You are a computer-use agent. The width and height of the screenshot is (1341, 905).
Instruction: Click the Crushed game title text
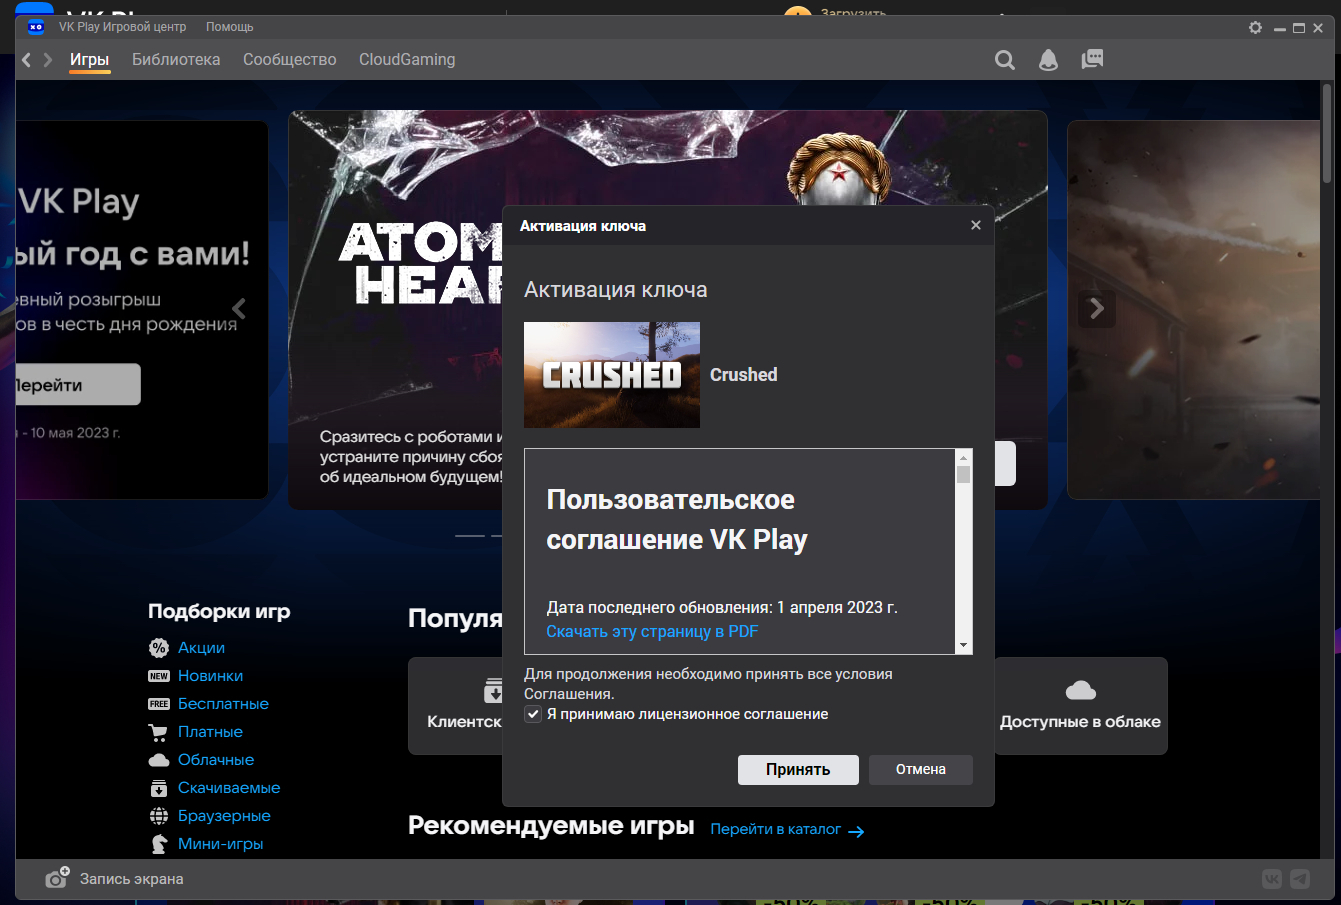(x=744, y=375)
